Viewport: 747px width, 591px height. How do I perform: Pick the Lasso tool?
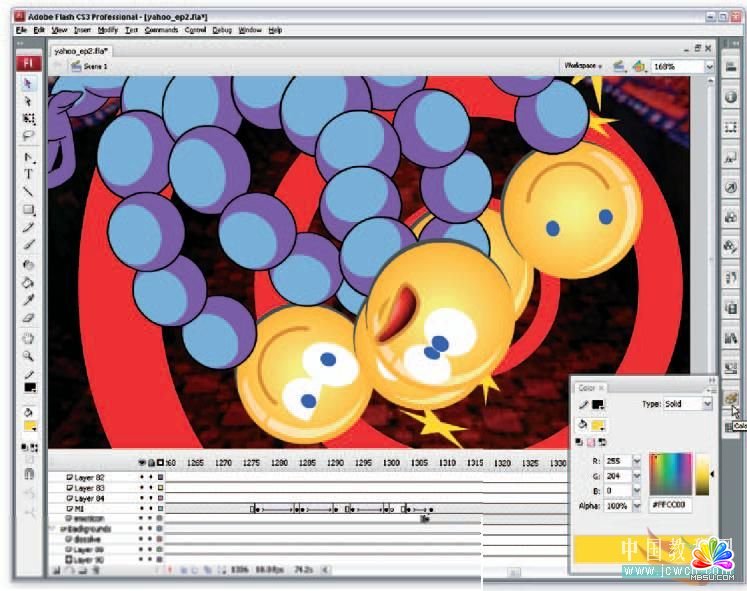click(29, 134)
